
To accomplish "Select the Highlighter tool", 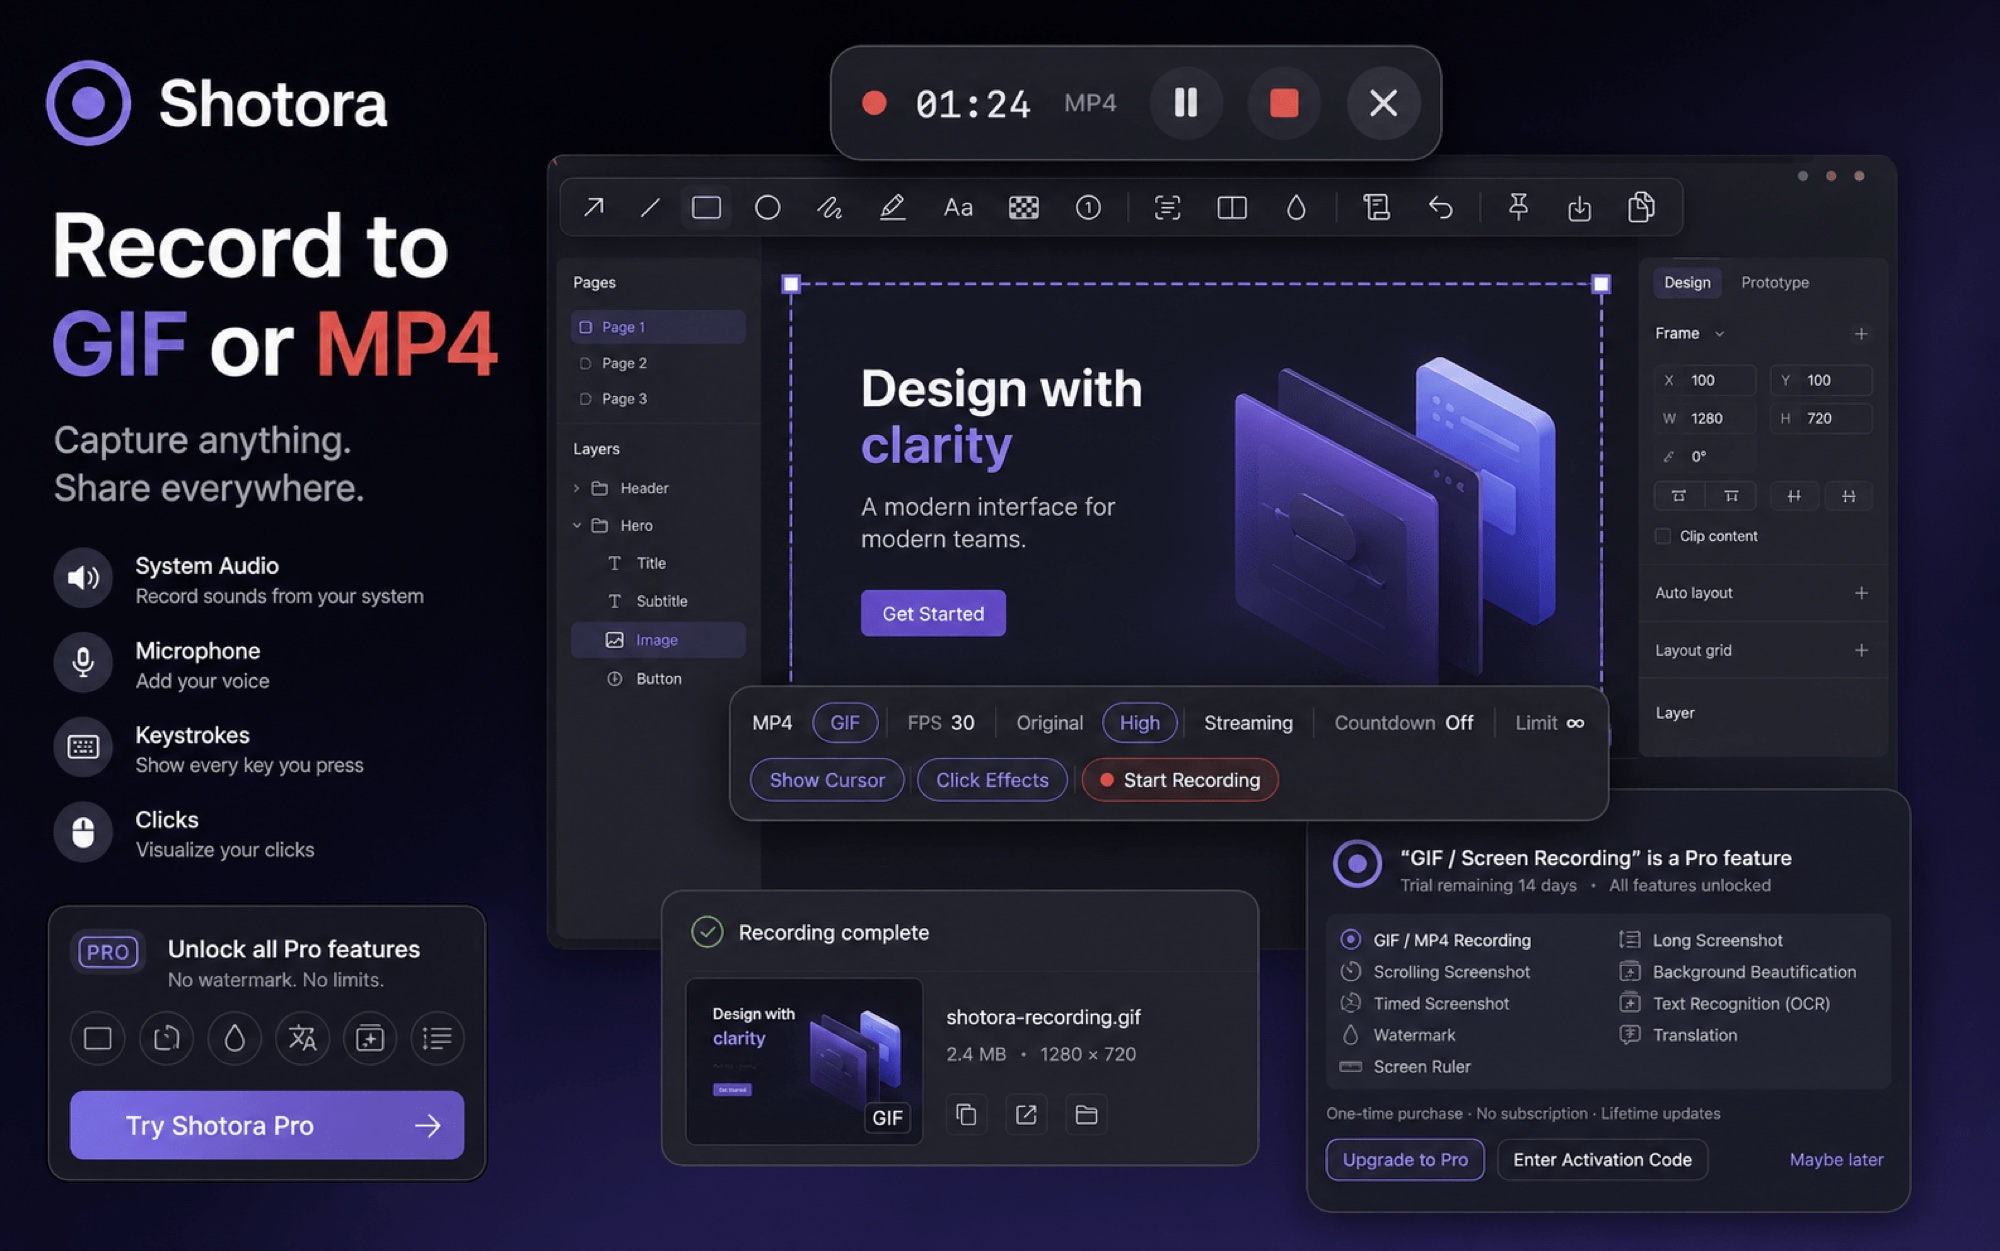I will (x=892, y=207).
